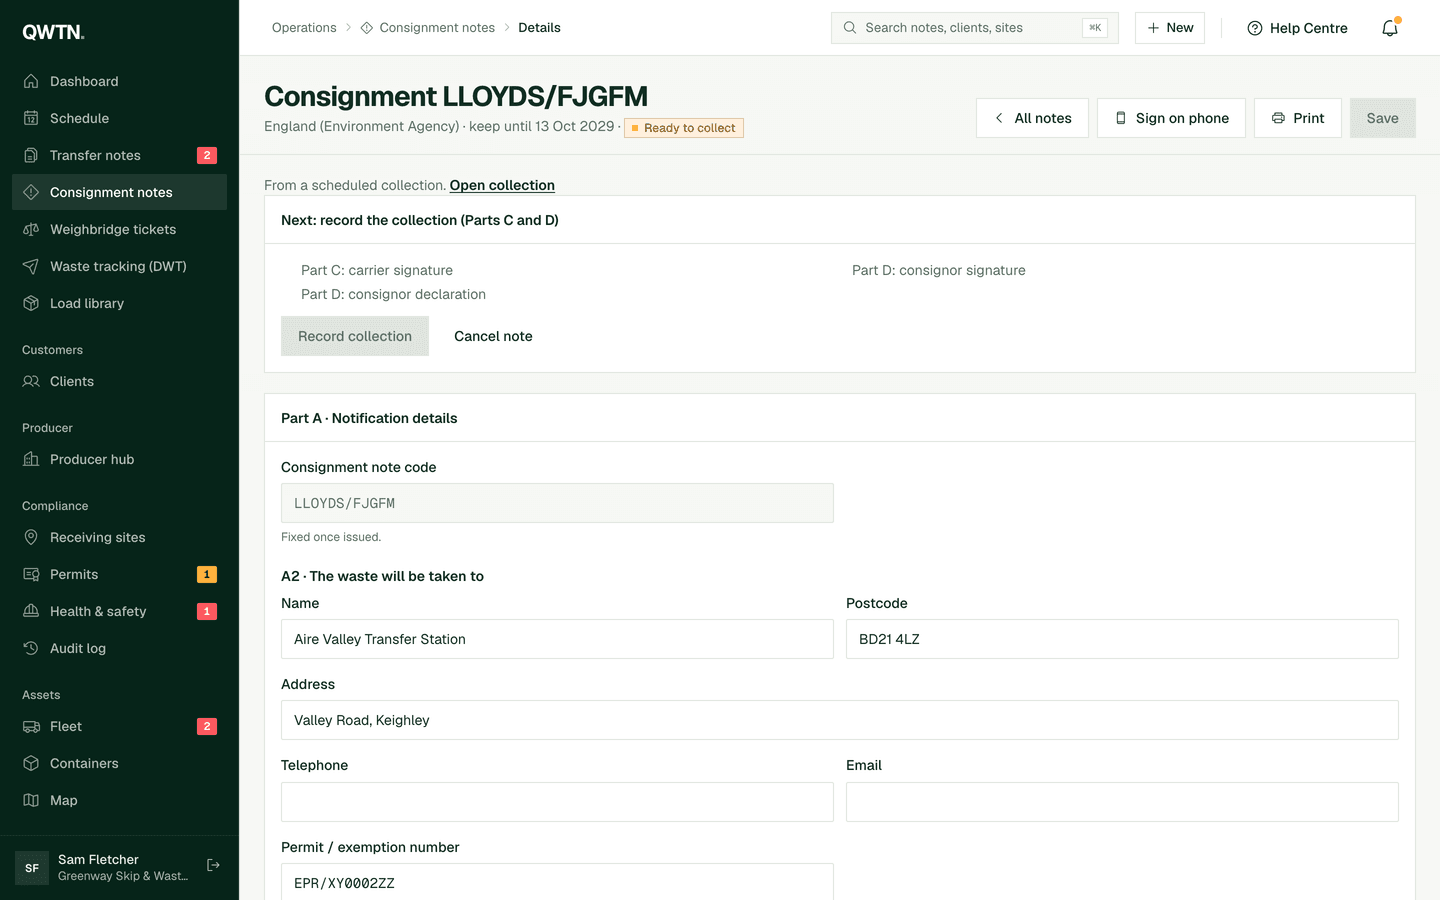The width and height of the screenshot is (1440, 900).
Task: Click the New button
Action: (1170, 28)
